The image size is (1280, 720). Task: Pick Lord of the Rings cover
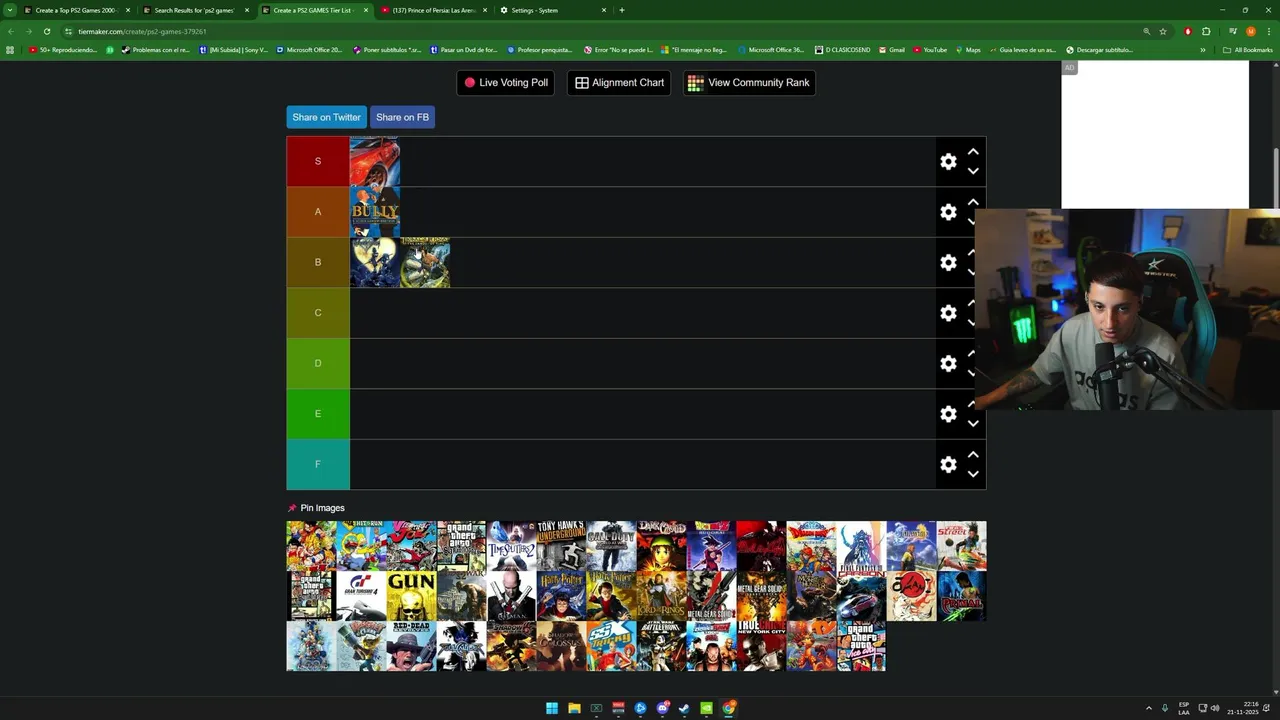click(x=661, y=596)
